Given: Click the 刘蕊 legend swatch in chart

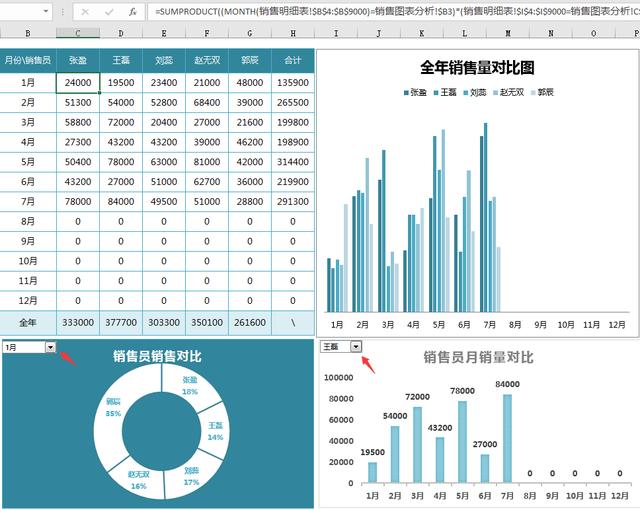Looking at the screenshot, I should coord(466,93).
